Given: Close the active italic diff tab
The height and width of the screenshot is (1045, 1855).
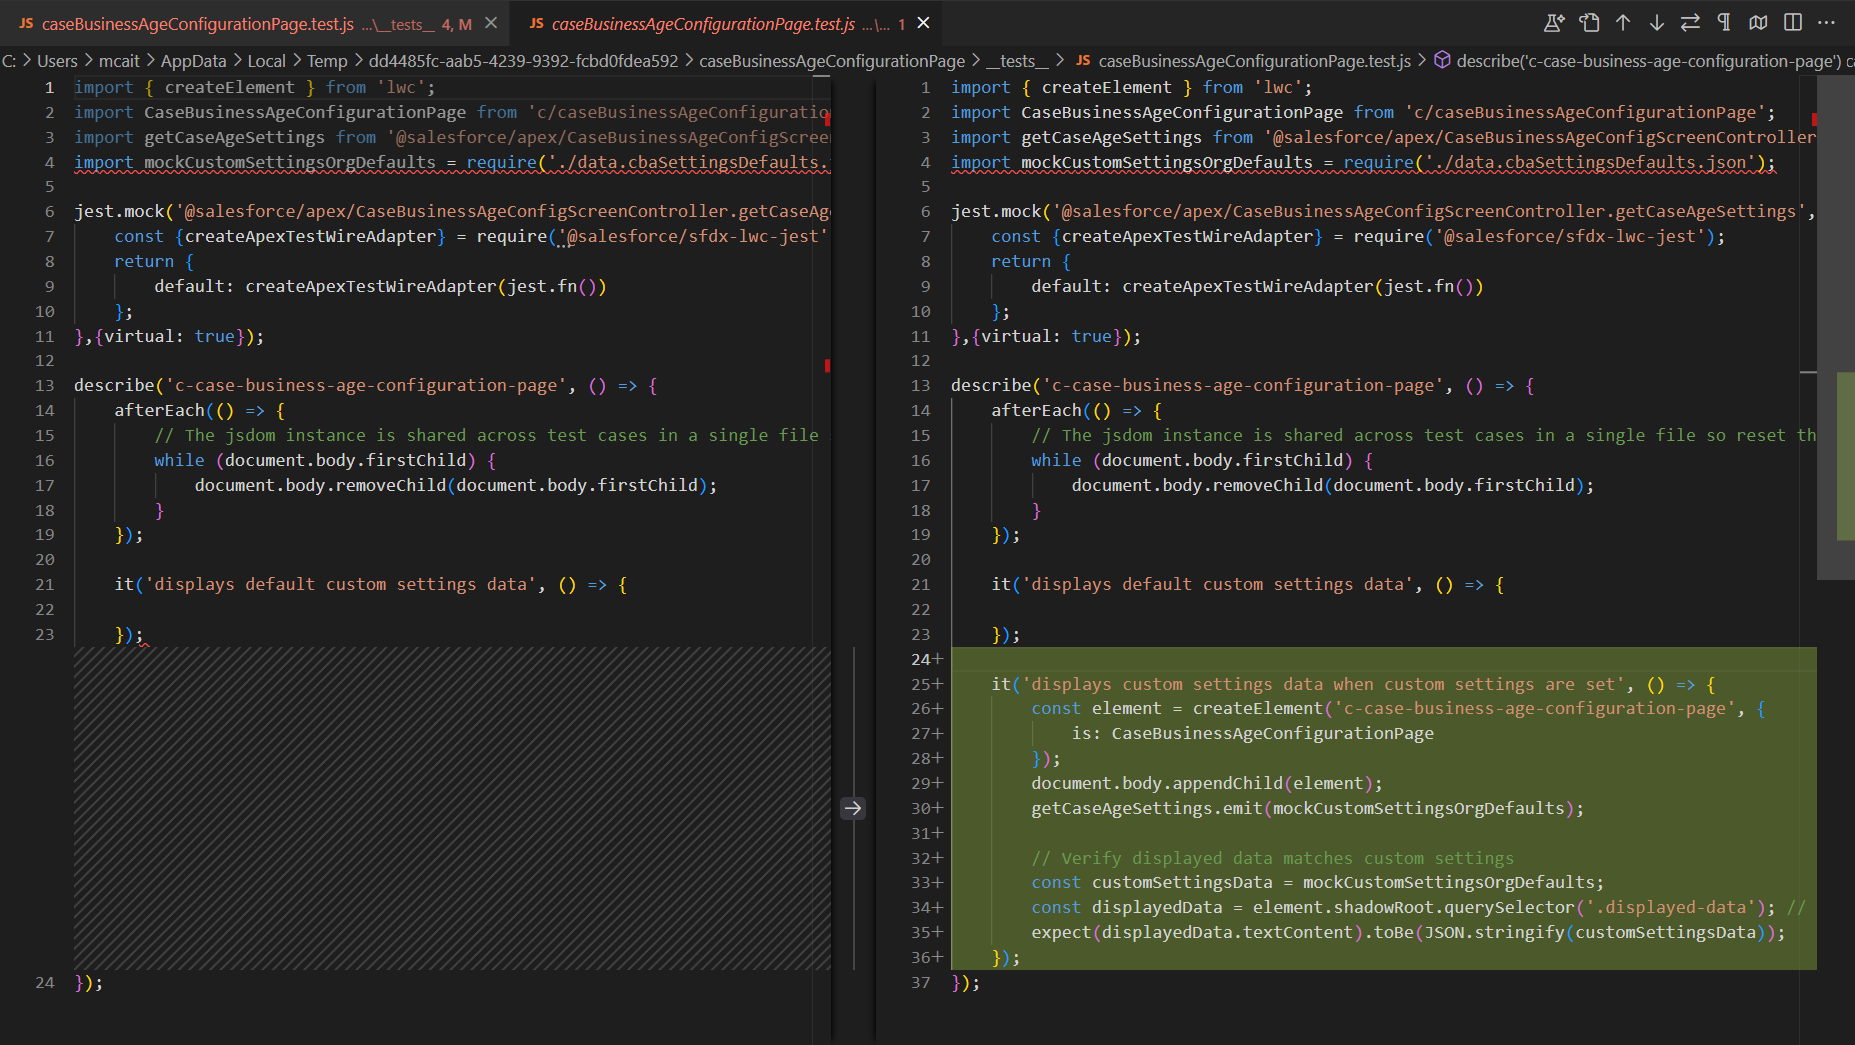Looking at the screenshot, I should point(923,23).
